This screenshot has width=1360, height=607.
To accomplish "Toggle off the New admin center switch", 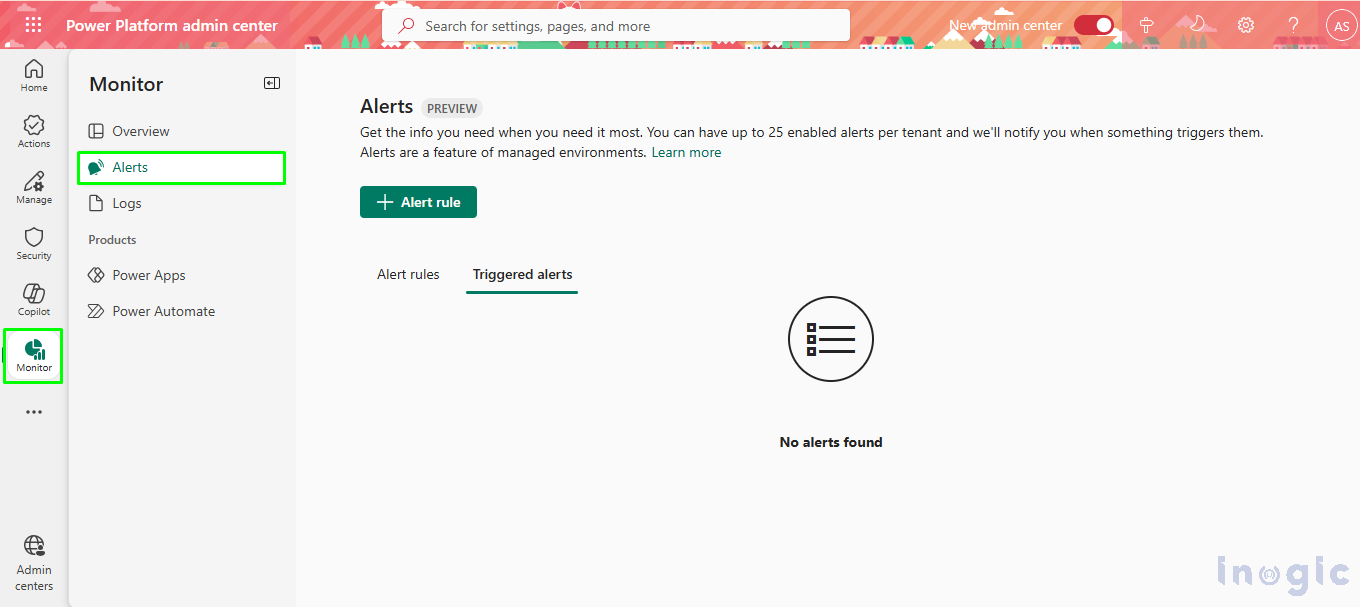I will point(1094,26).
